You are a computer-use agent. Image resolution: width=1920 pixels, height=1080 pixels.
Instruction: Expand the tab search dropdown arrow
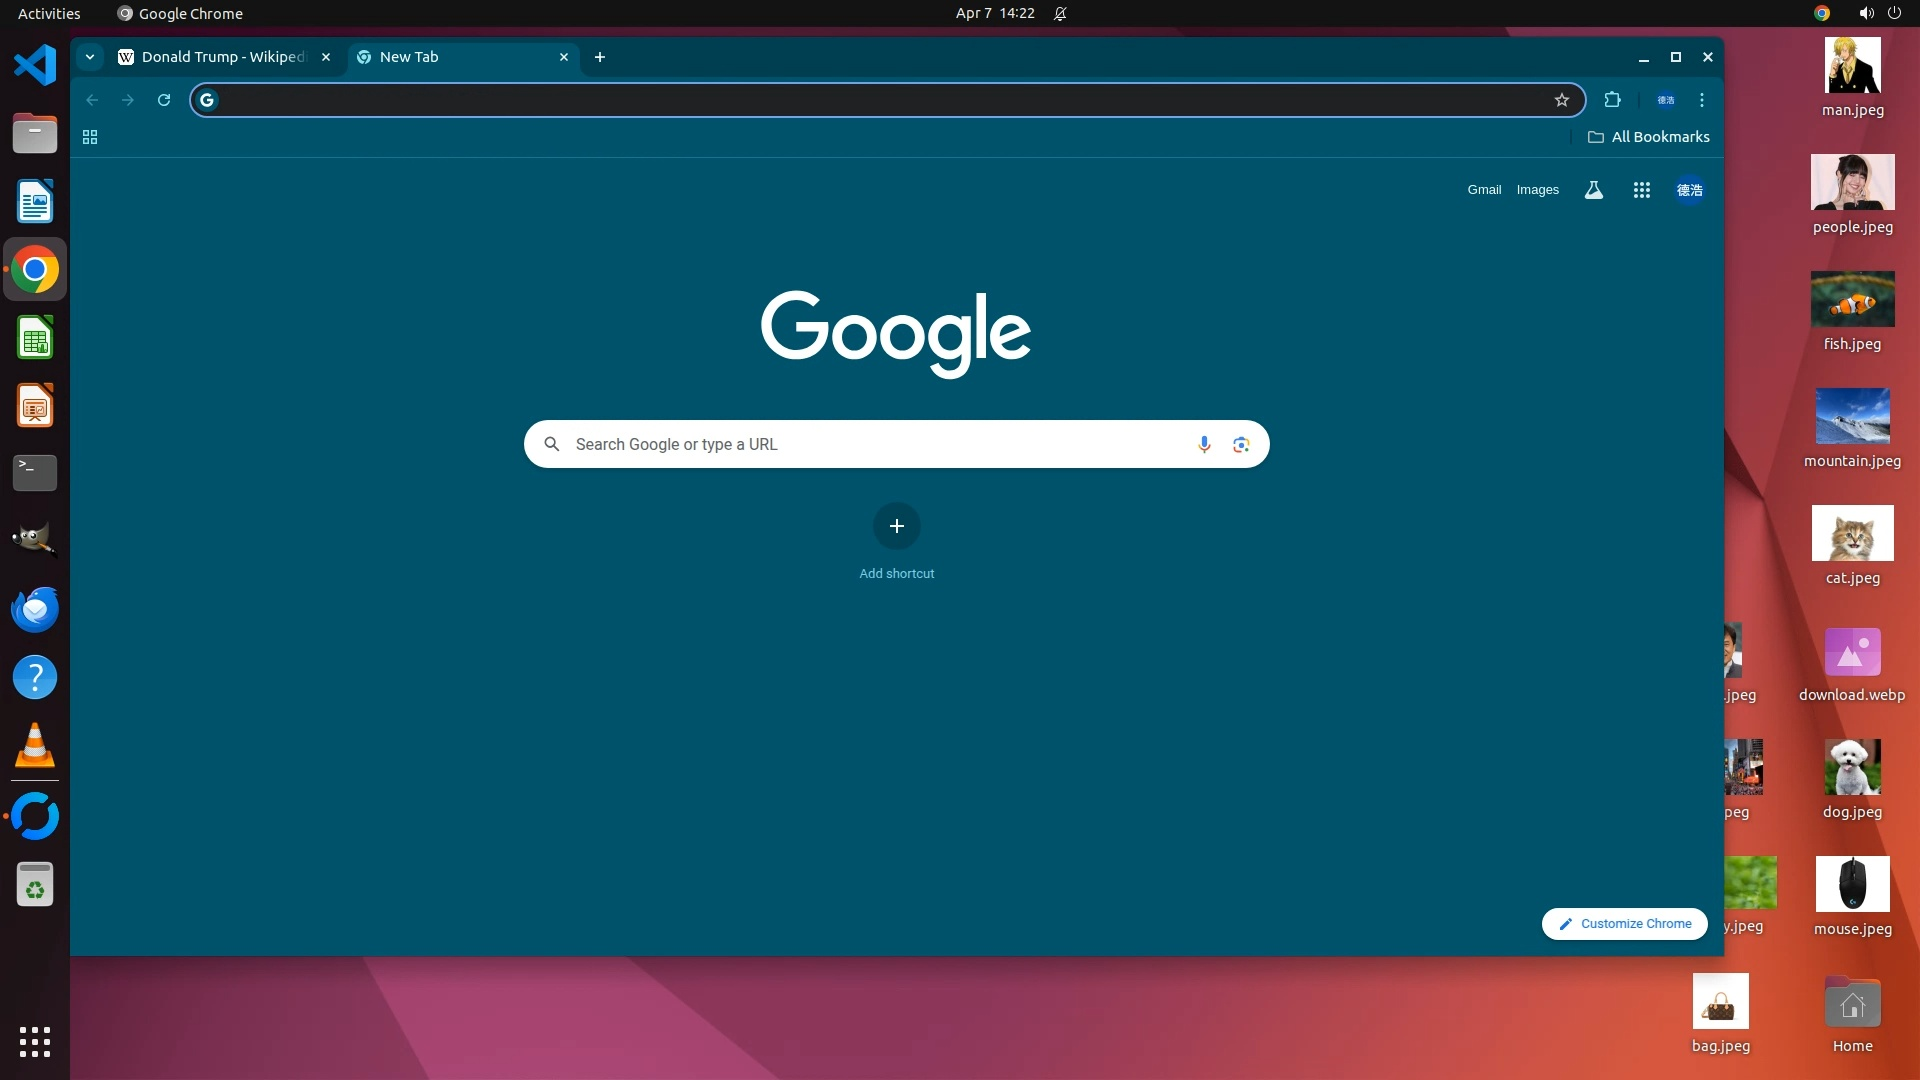tap(90, 57)
